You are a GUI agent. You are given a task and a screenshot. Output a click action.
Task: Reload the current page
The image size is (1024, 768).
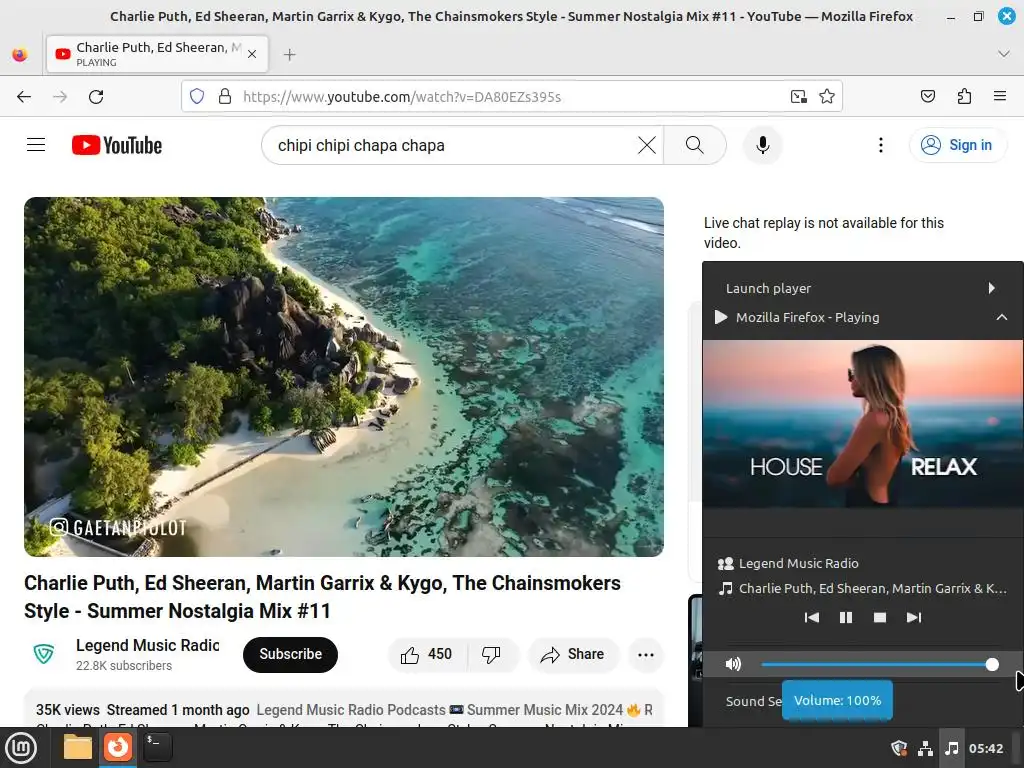click(96, 97)
